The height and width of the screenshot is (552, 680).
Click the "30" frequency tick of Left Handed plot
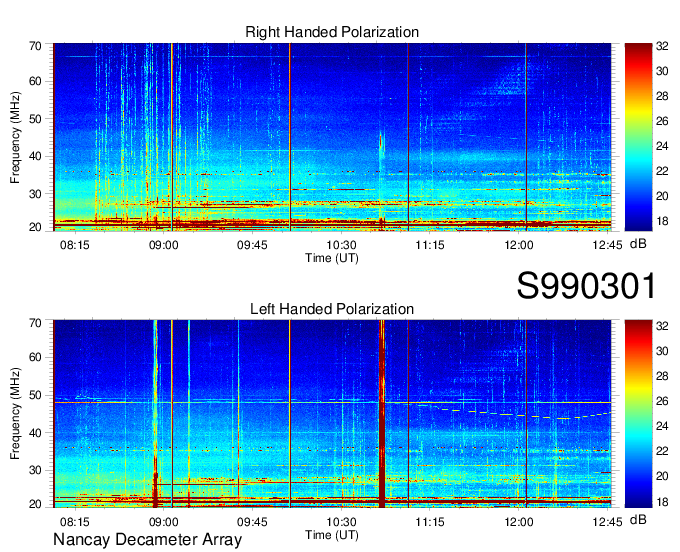pyautogui.click(x=35, y=470)
